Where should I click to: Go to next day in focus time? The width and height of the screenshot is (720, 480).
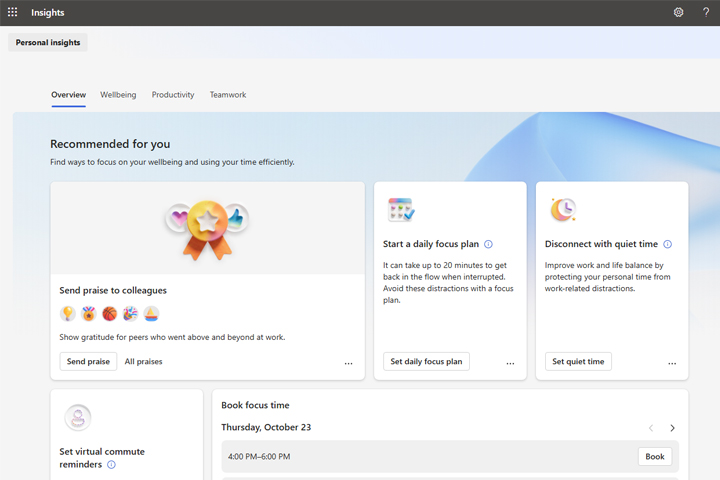coord(672,428)
